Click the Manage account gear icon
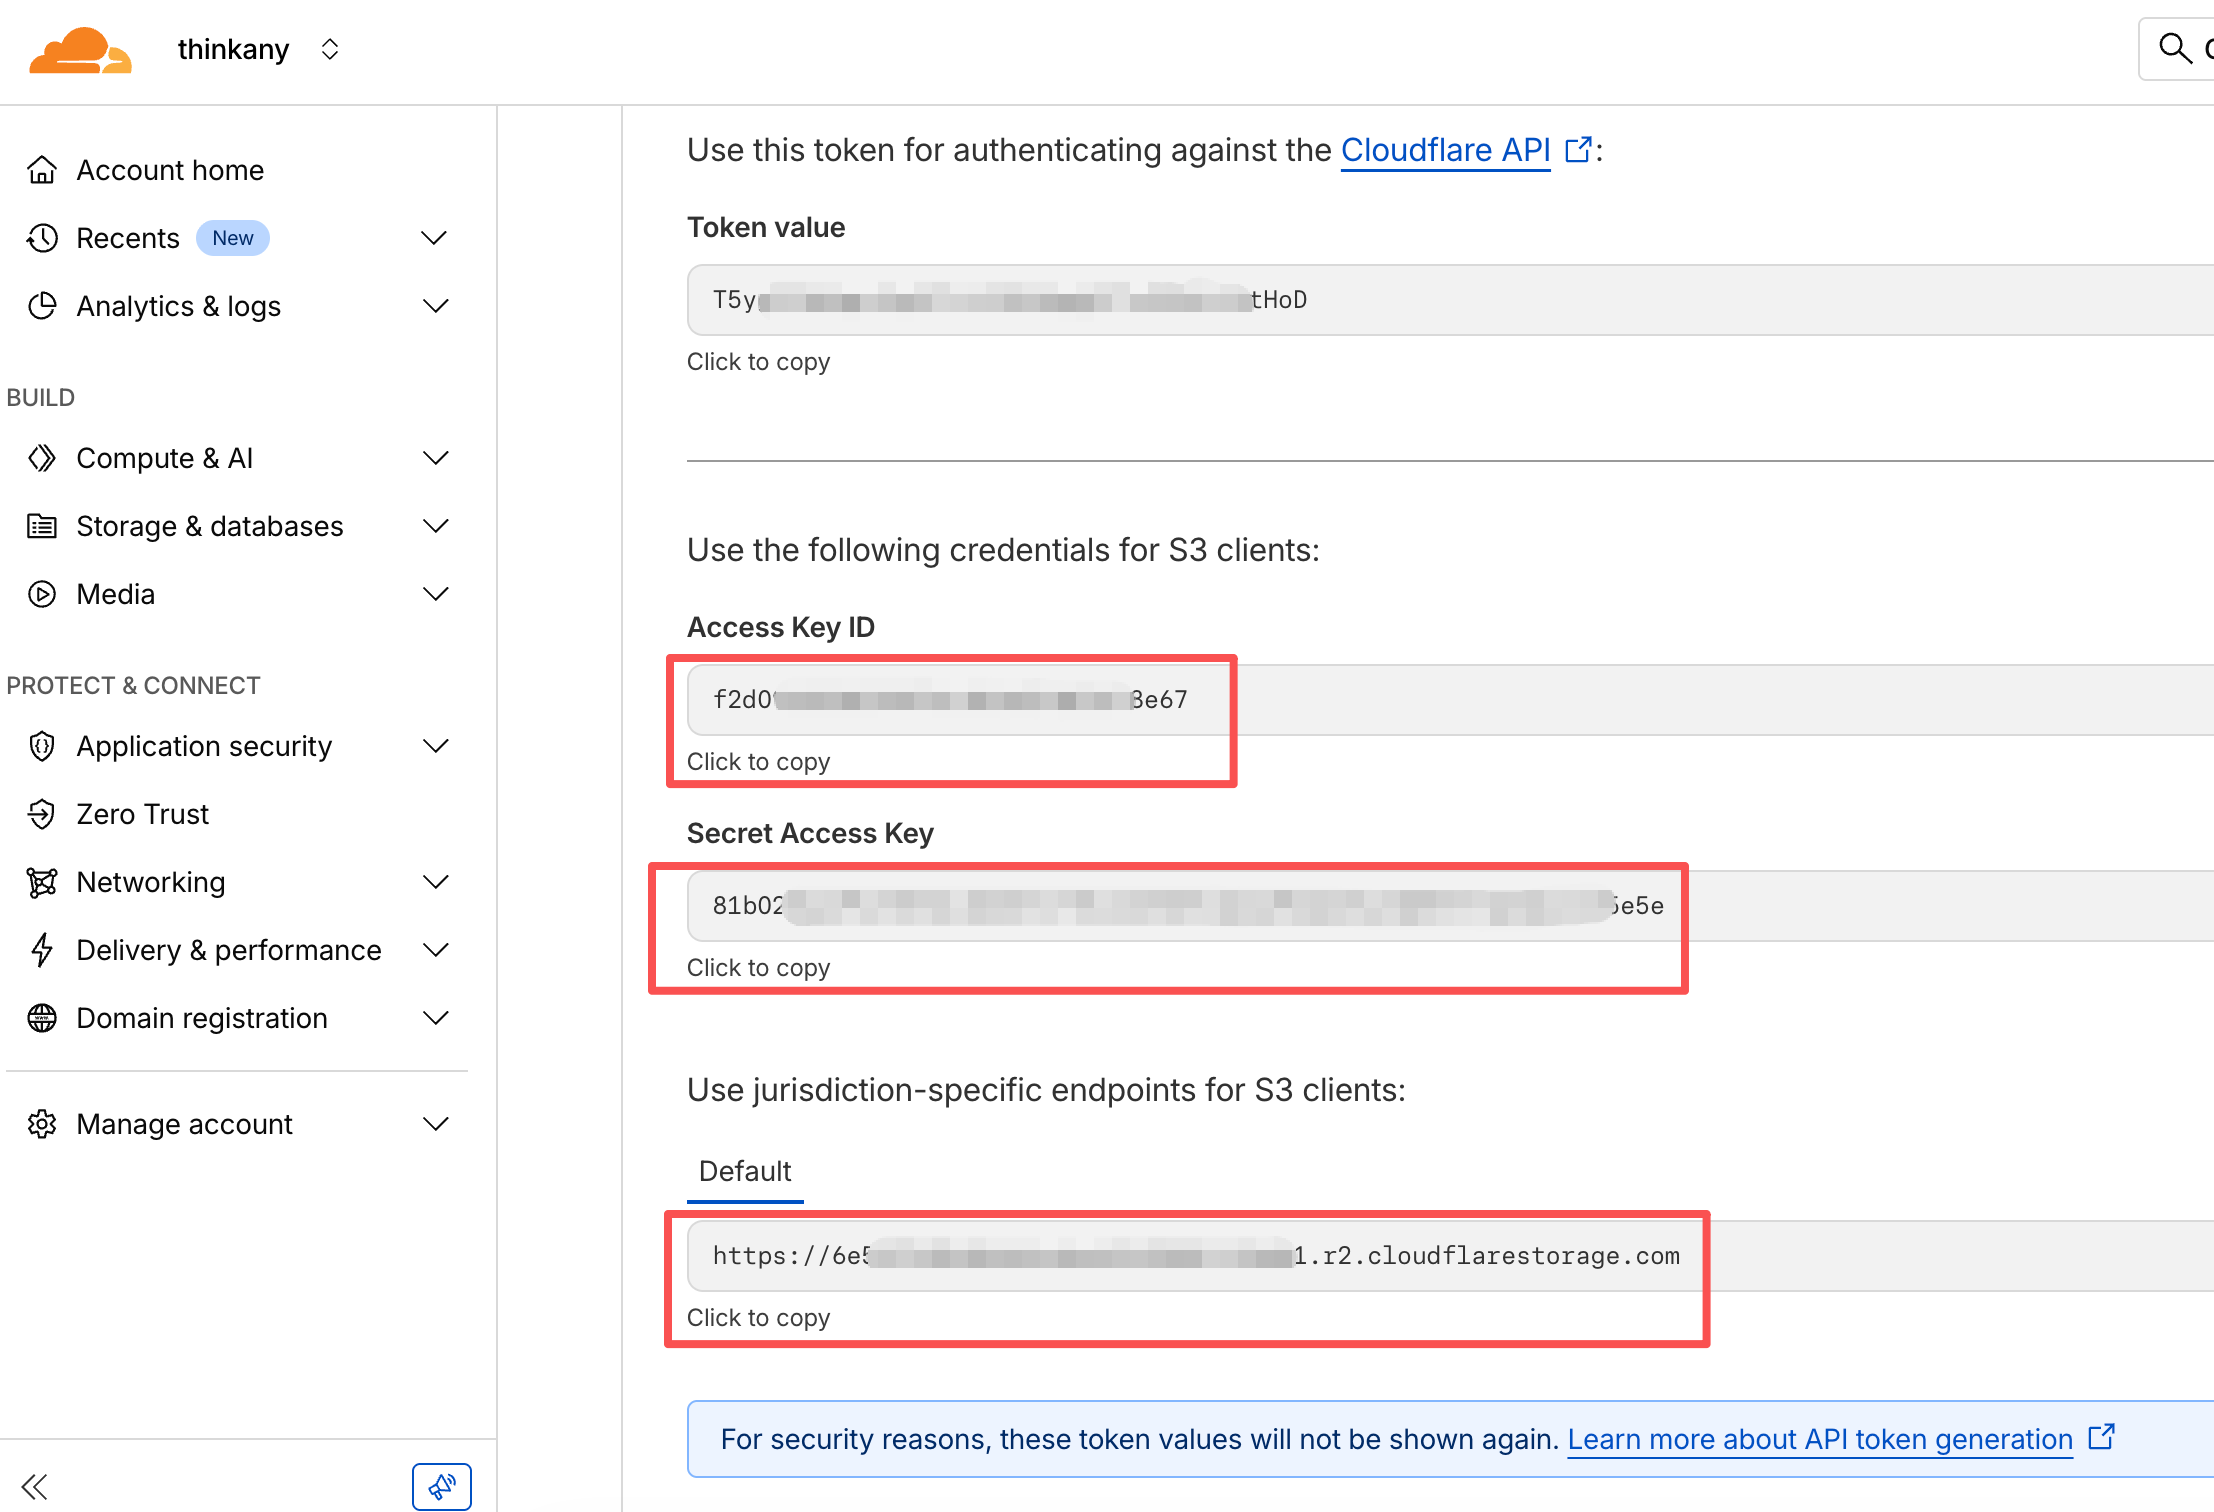 tap(42, 1124)
